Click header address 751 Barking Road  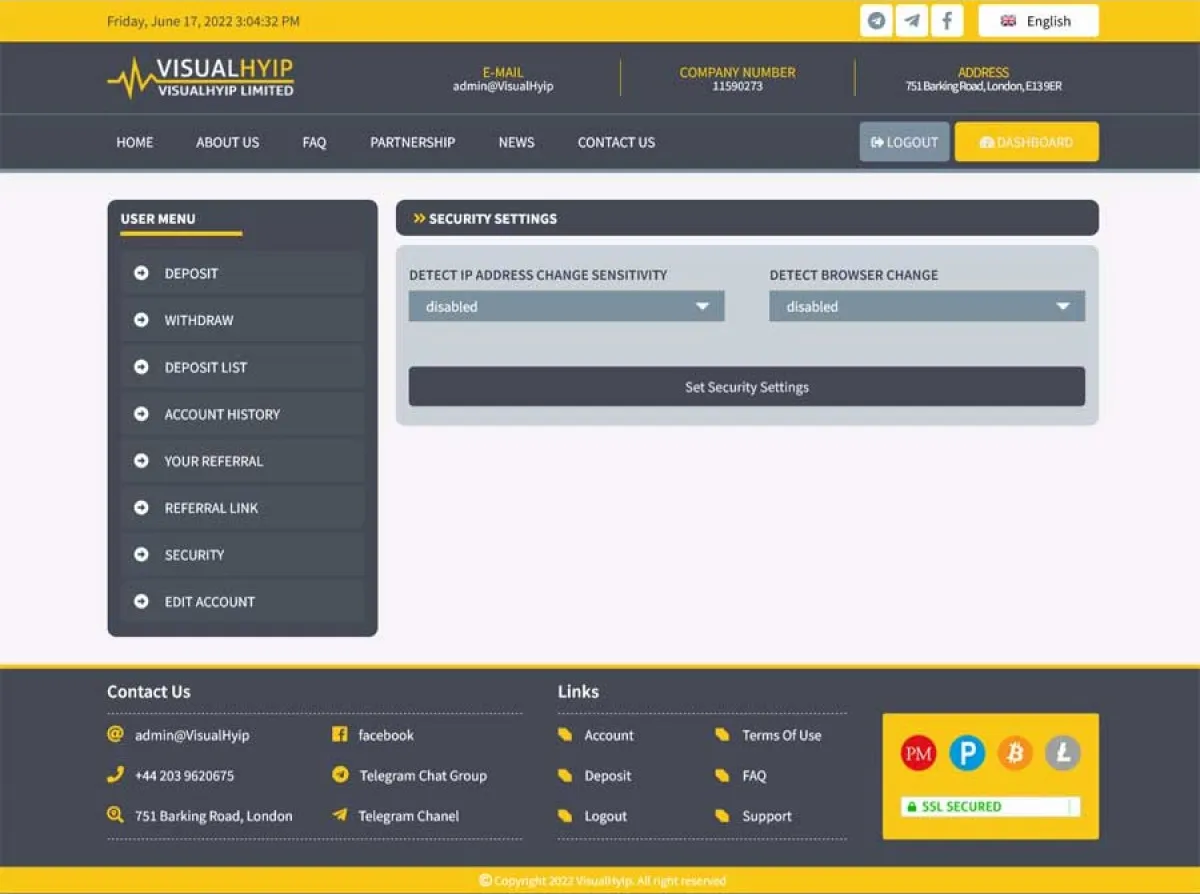983,86
